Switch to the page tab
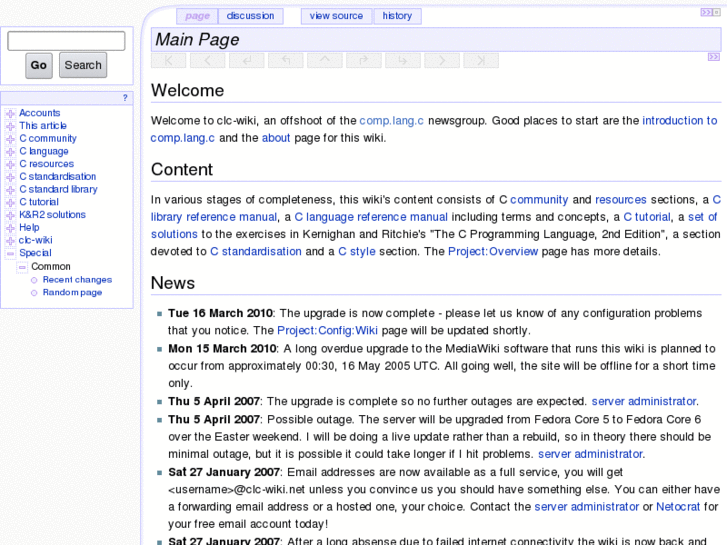This screenshot has width=727, height=545. 198,16
